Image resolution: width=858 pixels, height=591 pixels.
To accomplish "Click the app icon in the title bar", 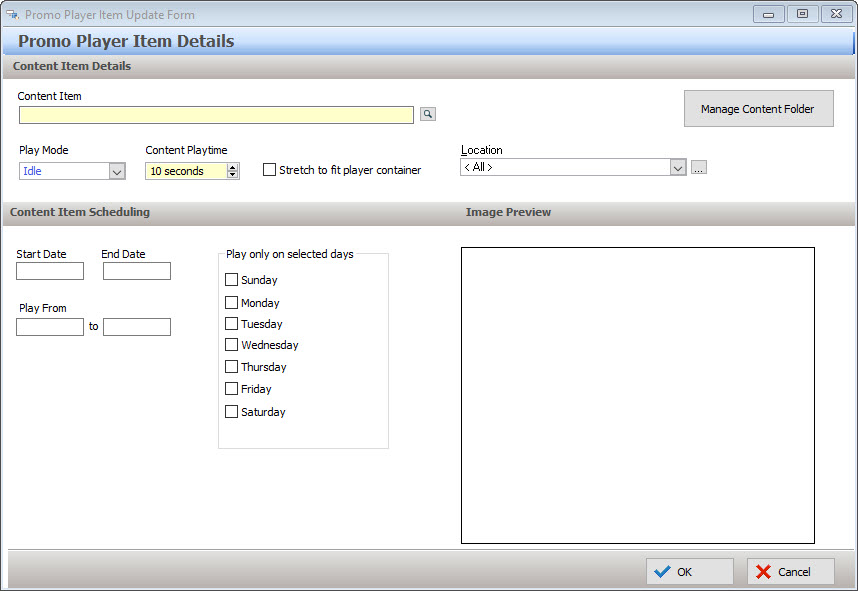I will [13, 15].
